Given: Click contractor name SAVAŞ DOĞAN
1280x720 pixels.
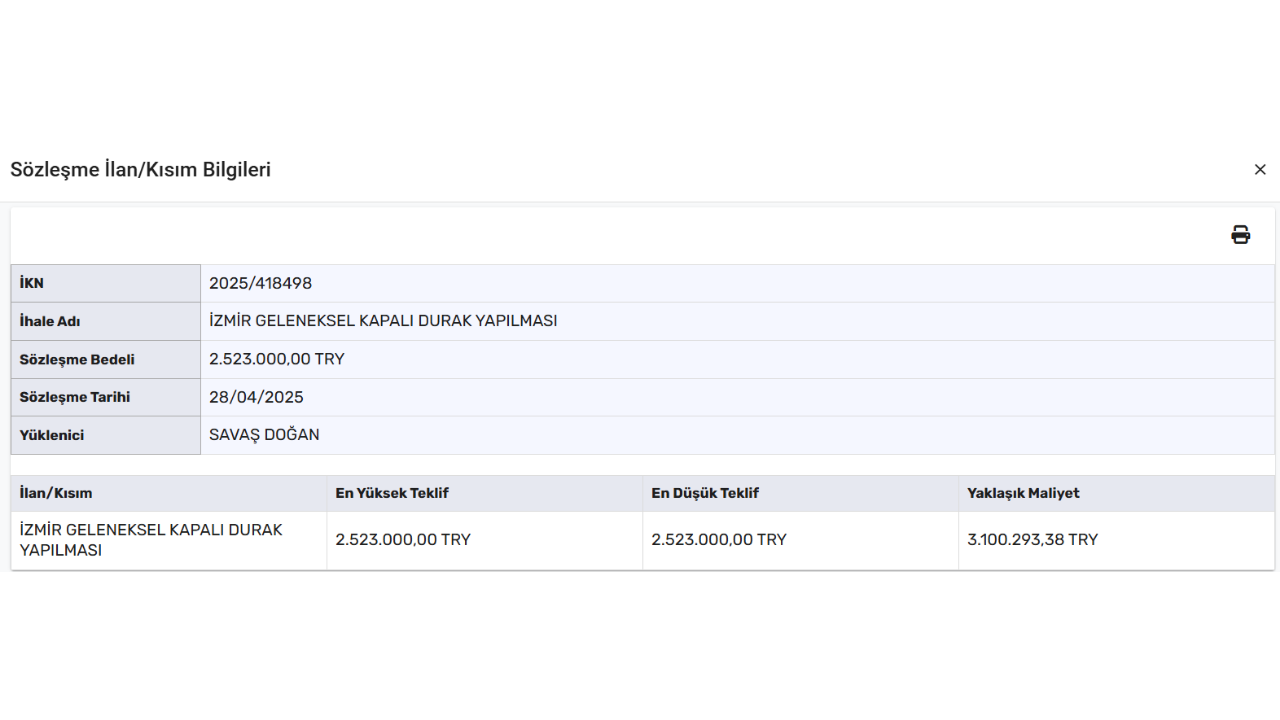Looking at the screenshot, I should coord(264,435).
